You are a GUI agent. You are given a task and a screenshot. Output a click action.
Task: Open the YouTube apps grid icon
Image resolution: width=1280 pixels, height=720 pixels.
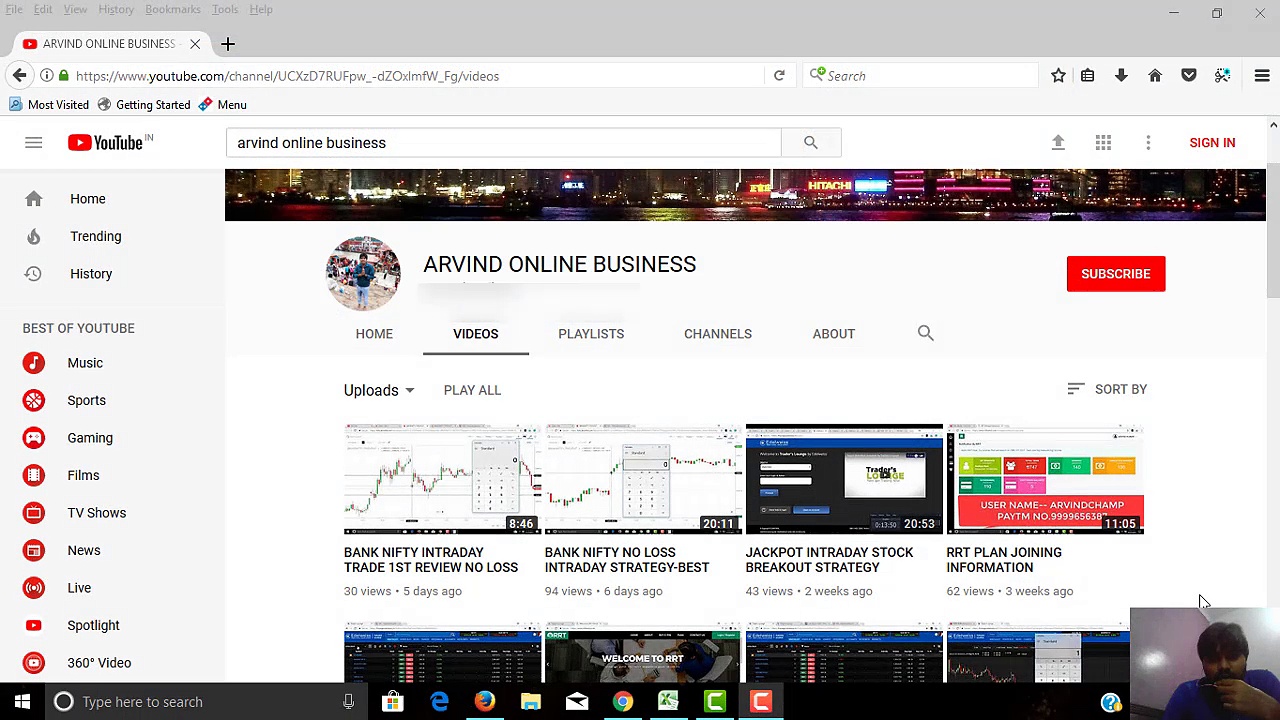[1103, 143]
